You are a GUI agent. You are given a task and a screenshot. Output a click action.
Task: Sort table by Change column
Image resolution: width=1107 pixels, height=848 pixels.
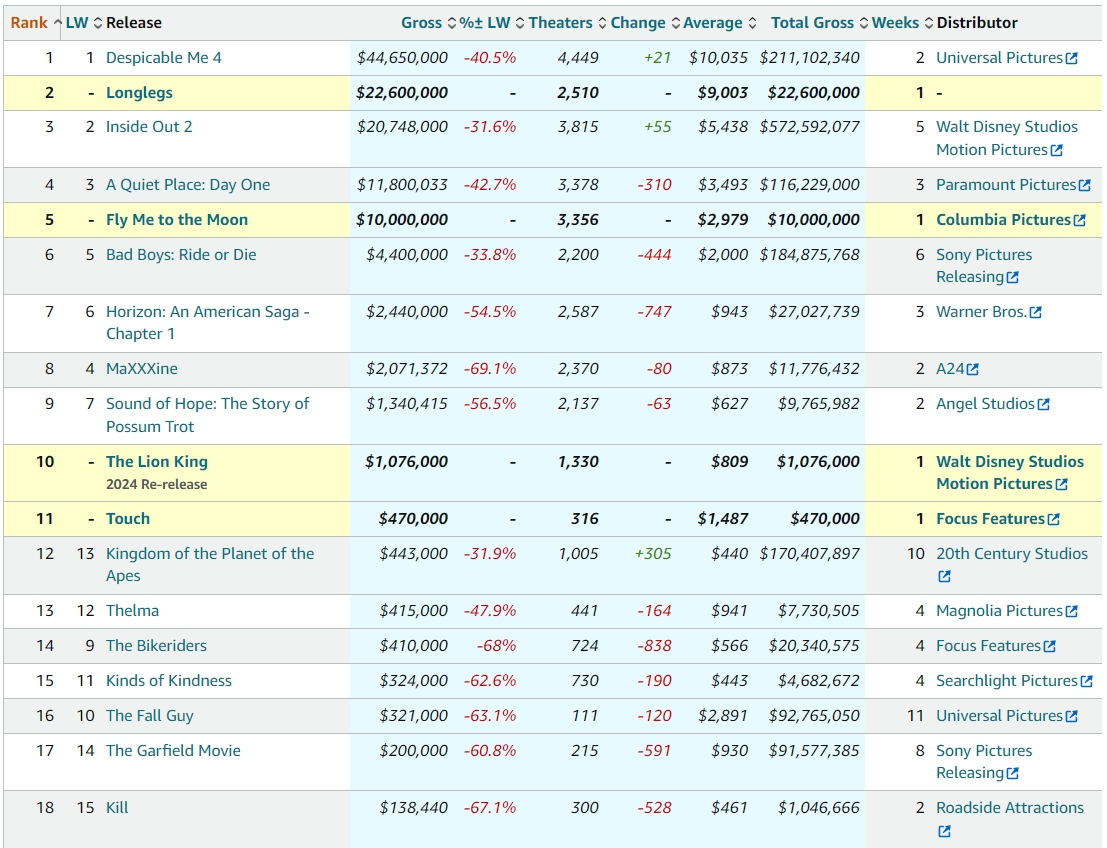645,23
